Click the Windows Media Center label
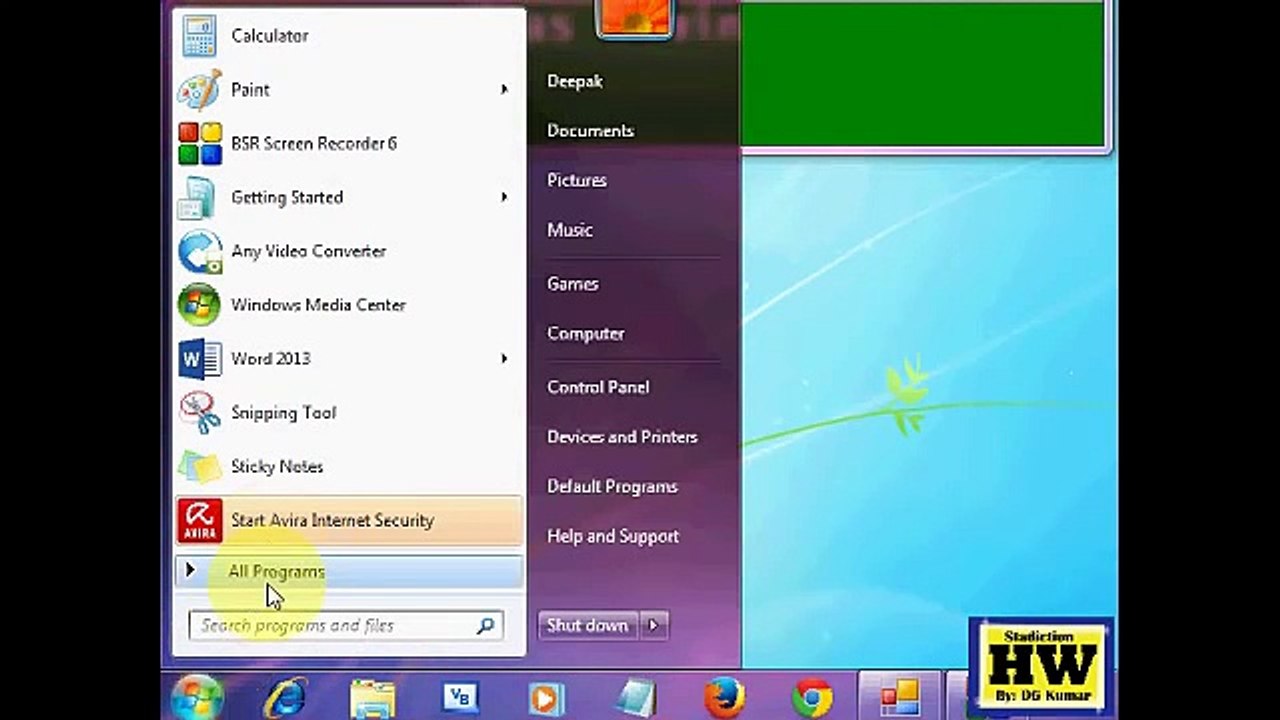Image resolution: width=1280 pixels, height=720 pixels. (318, 305)
